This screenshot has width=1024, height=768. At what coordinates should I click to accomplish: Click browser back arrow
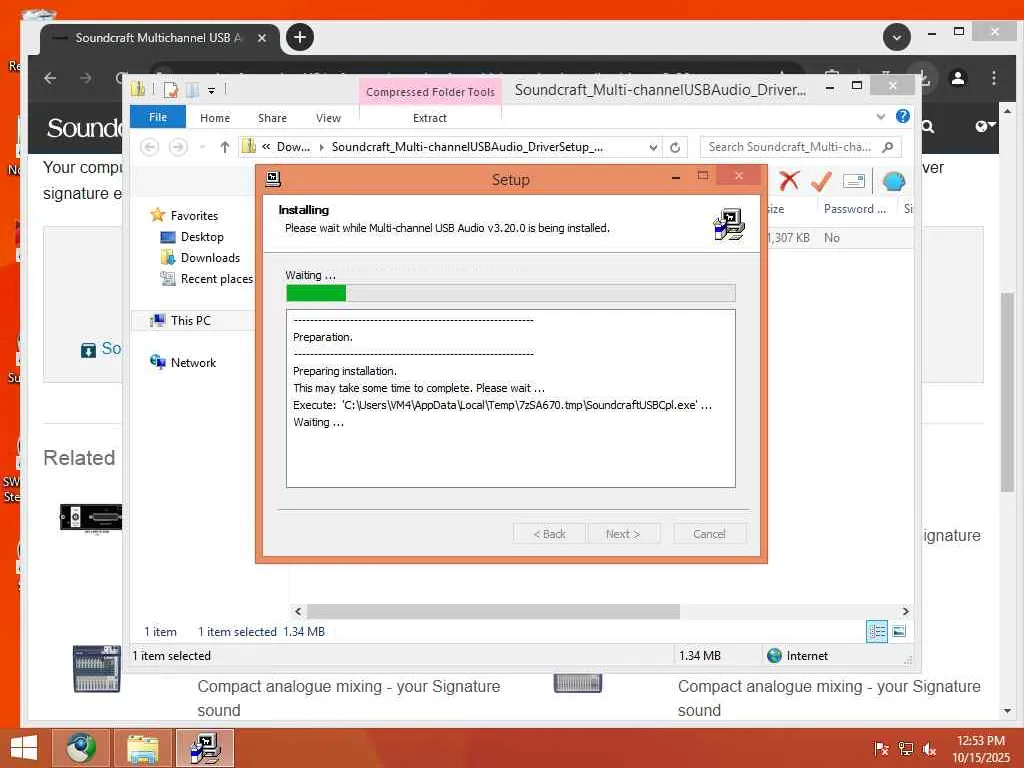pyautogui.click(x=50, y=78)
